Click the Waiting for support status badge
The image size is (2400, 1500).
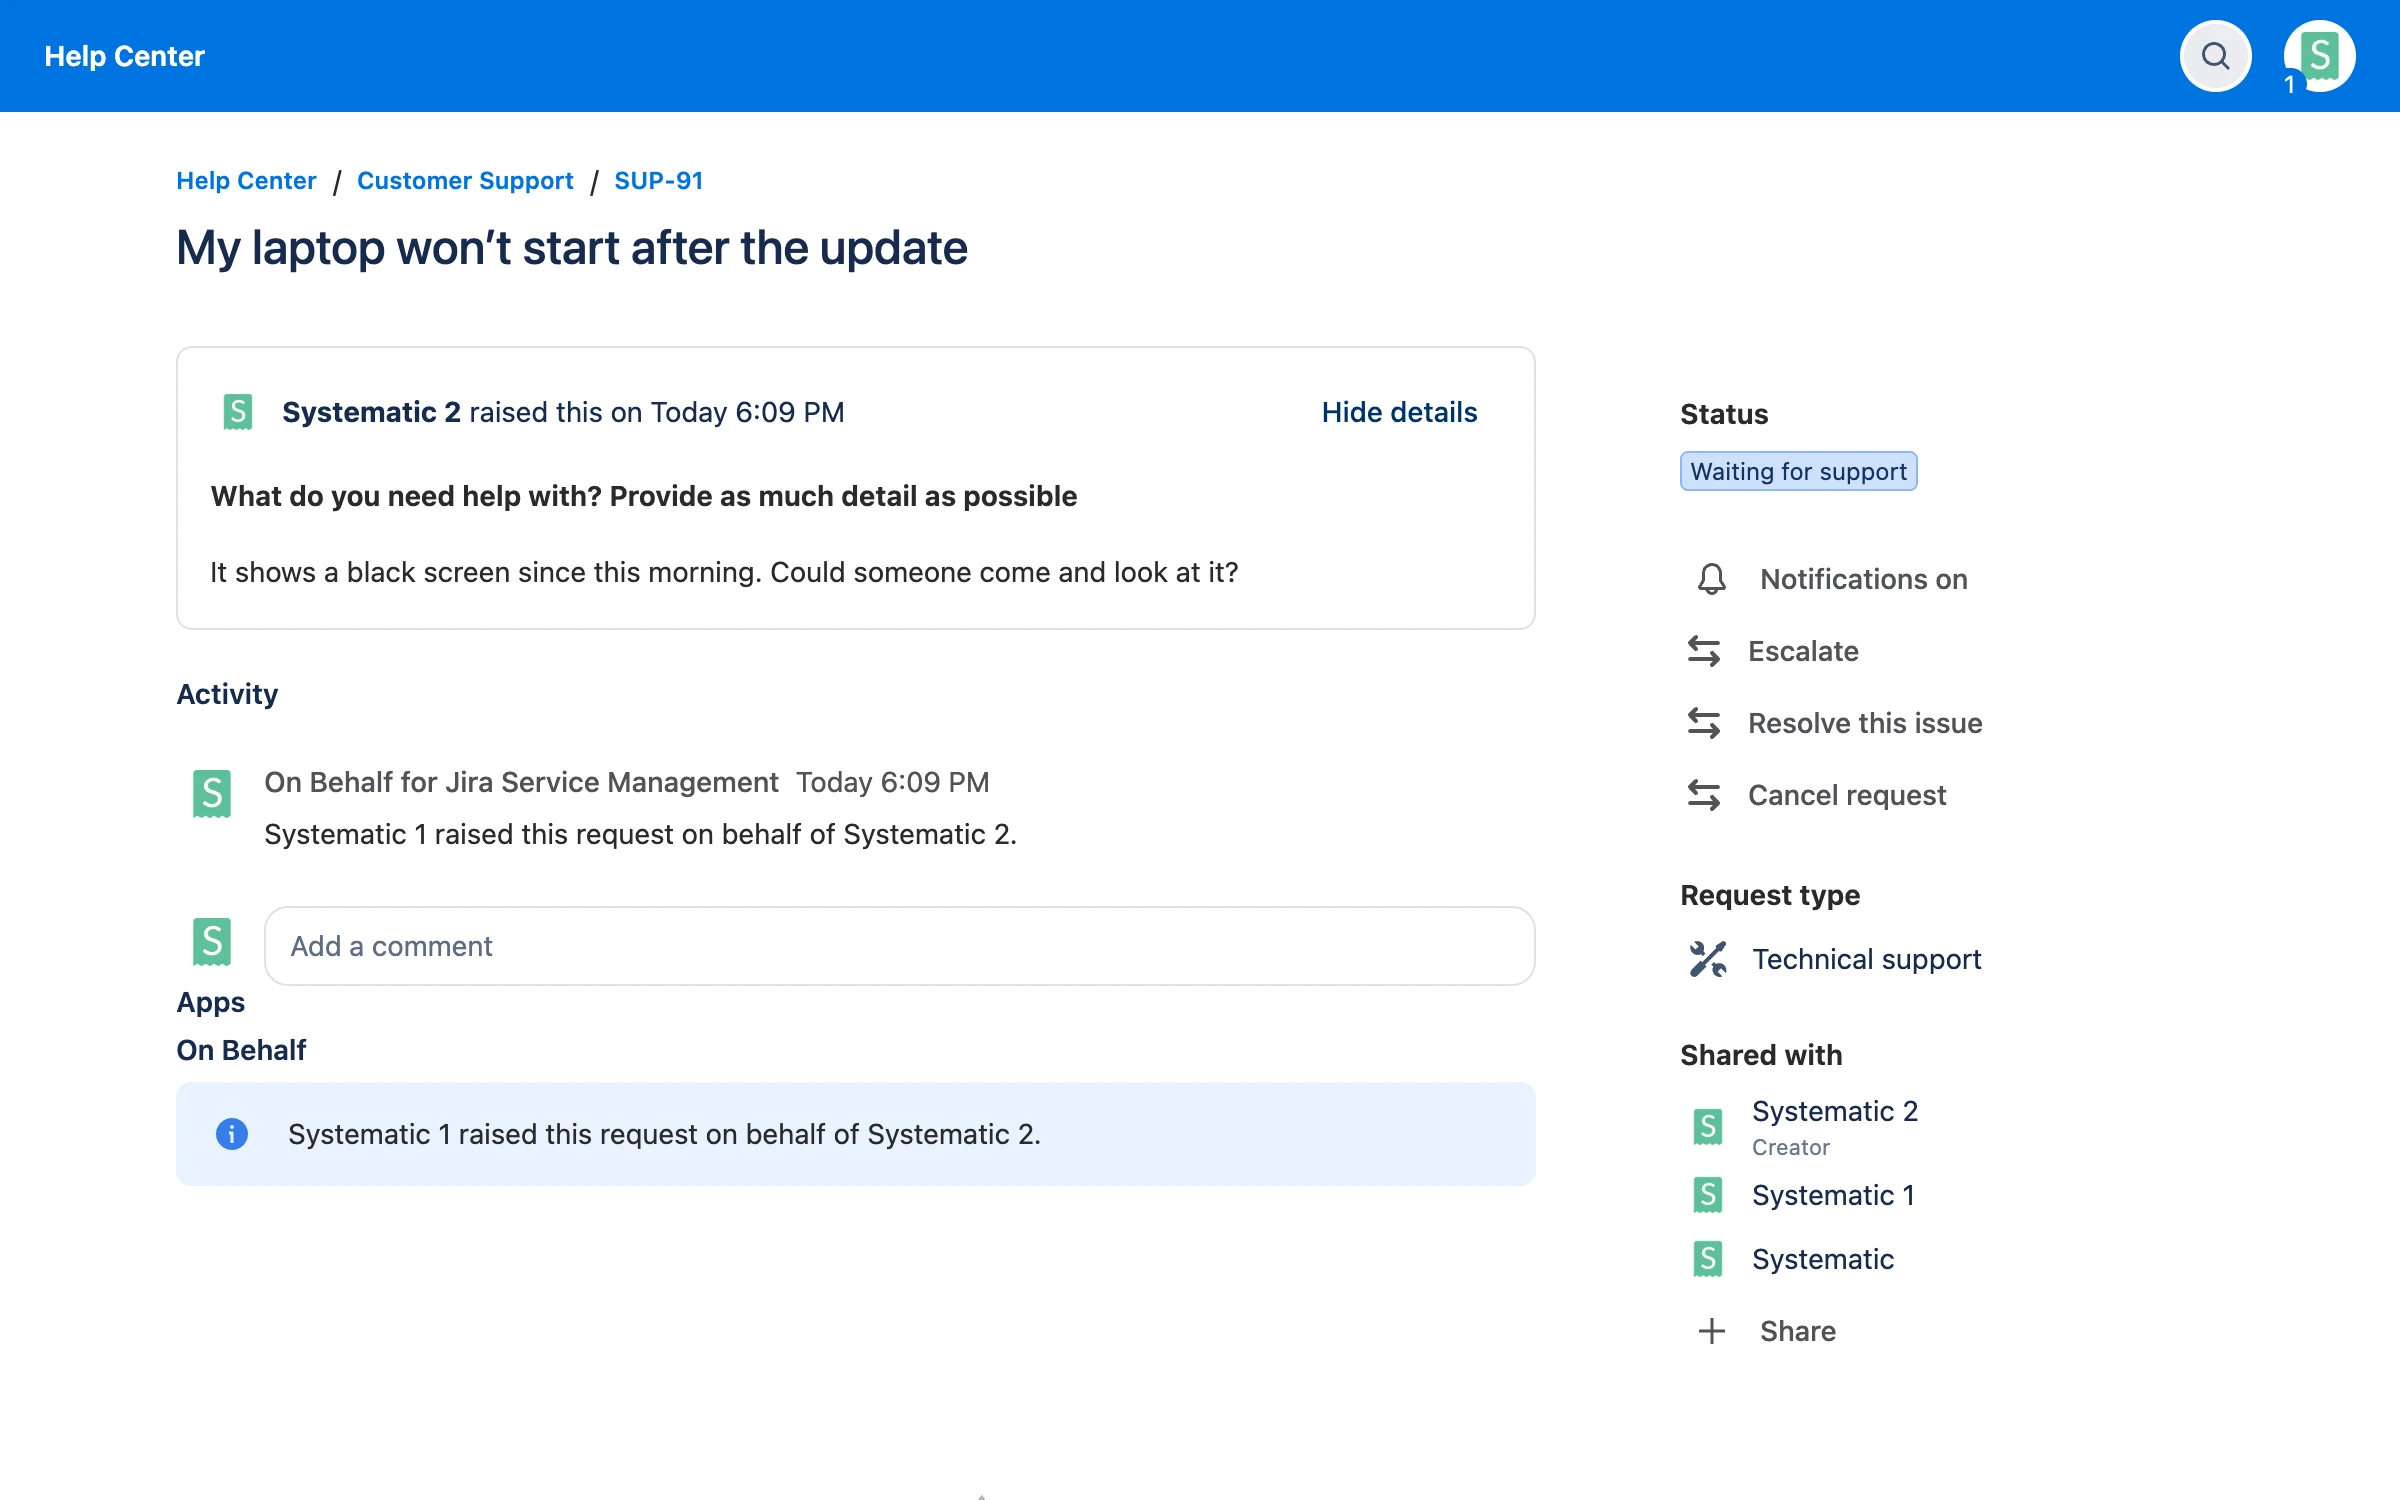[1798, 471]
